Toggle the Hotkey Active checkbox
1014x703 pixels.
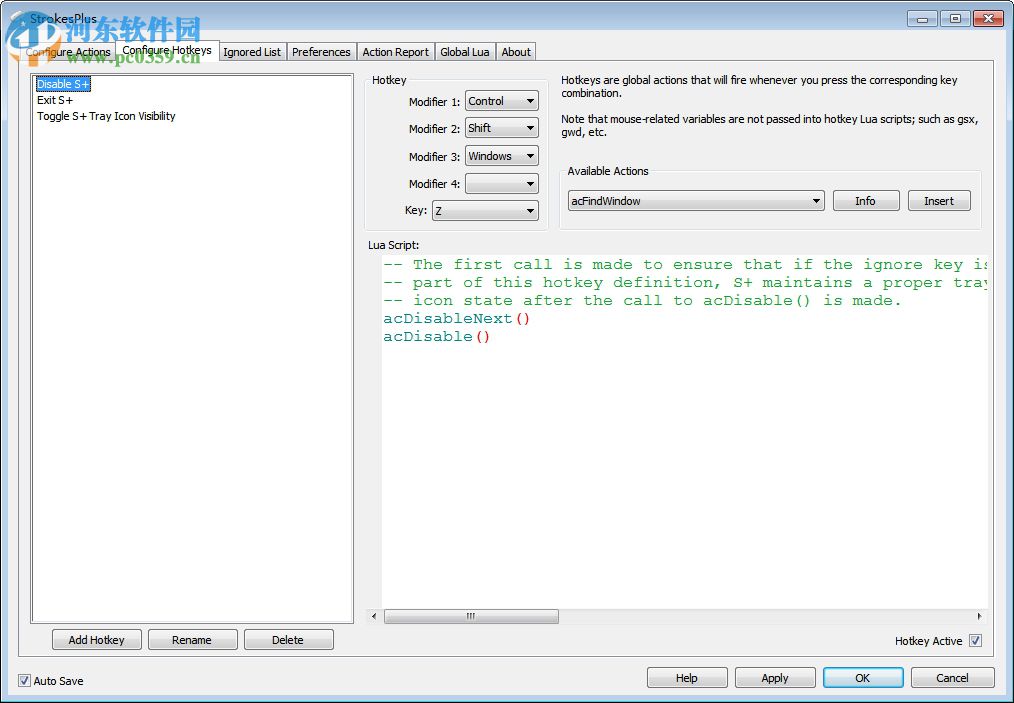tap(975, 641)
